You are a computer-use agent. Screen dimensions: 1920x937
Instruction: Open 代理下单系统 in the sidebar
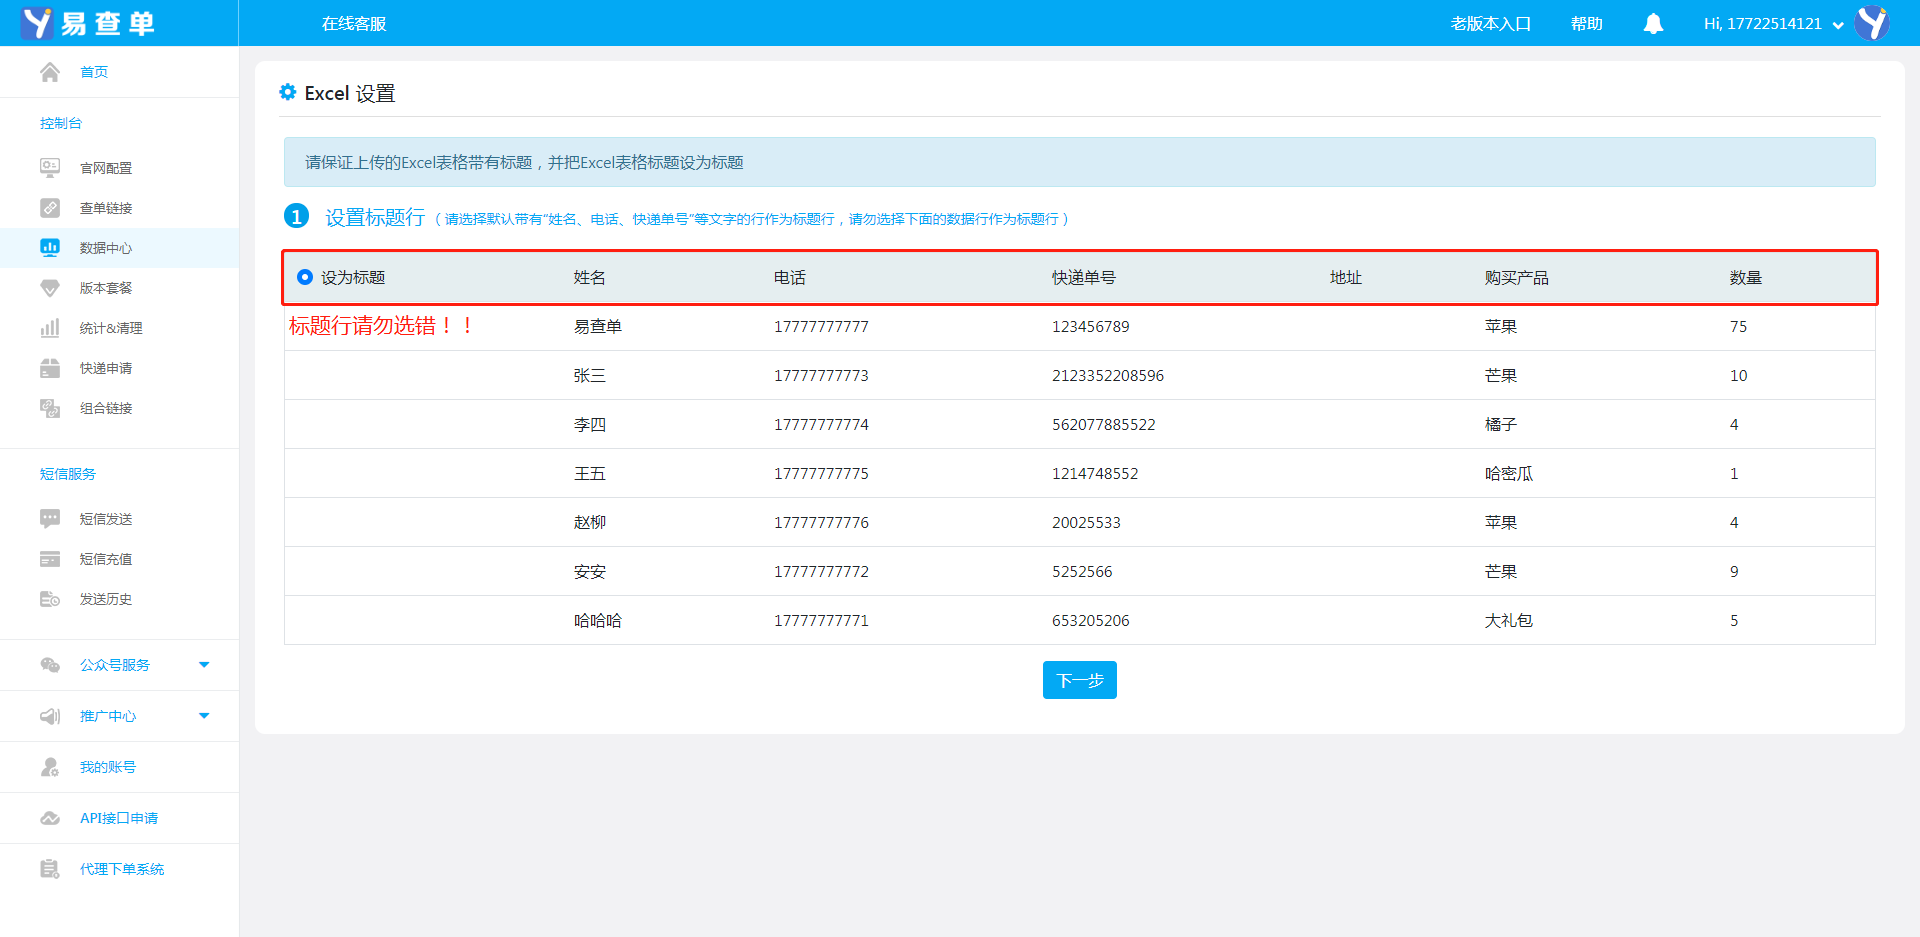(x=121, y=869)
